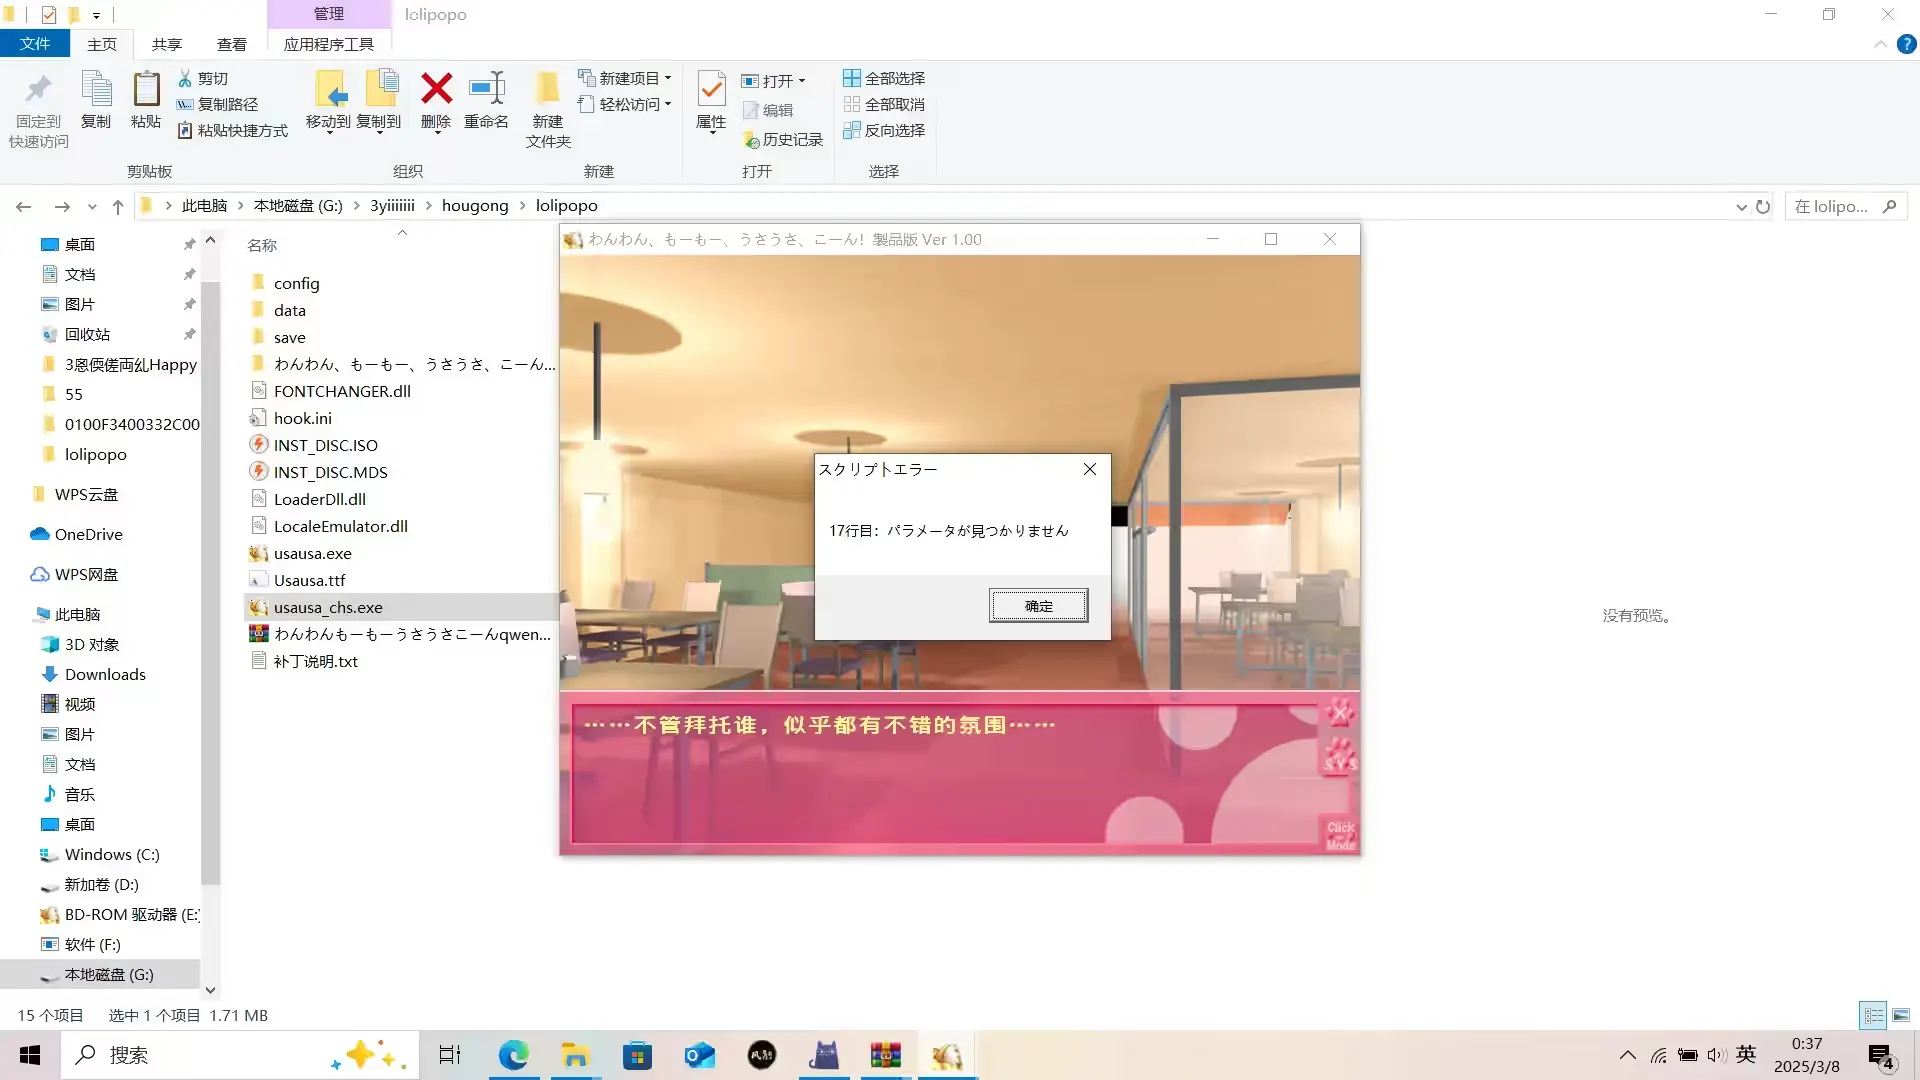
Task: Open the notification center icon
Action: [1880, 1055]
